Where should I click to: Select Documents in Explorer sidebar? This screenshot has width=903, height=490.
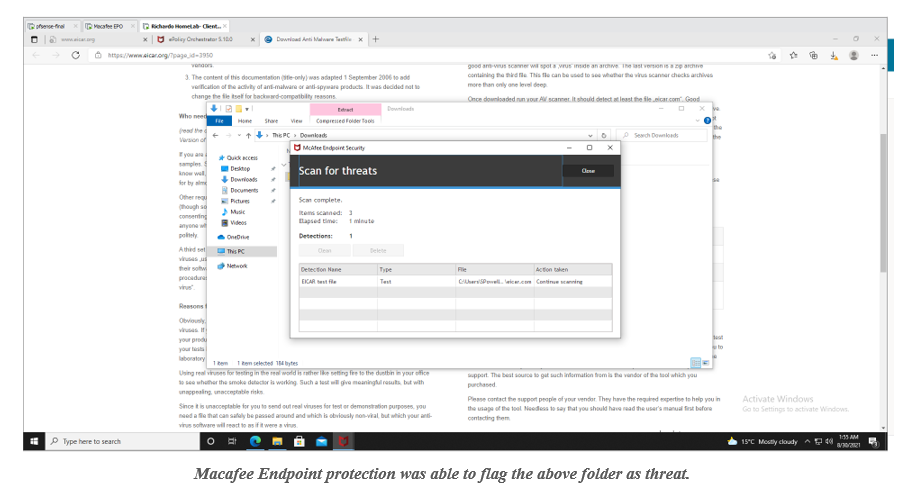coord(244,191)
